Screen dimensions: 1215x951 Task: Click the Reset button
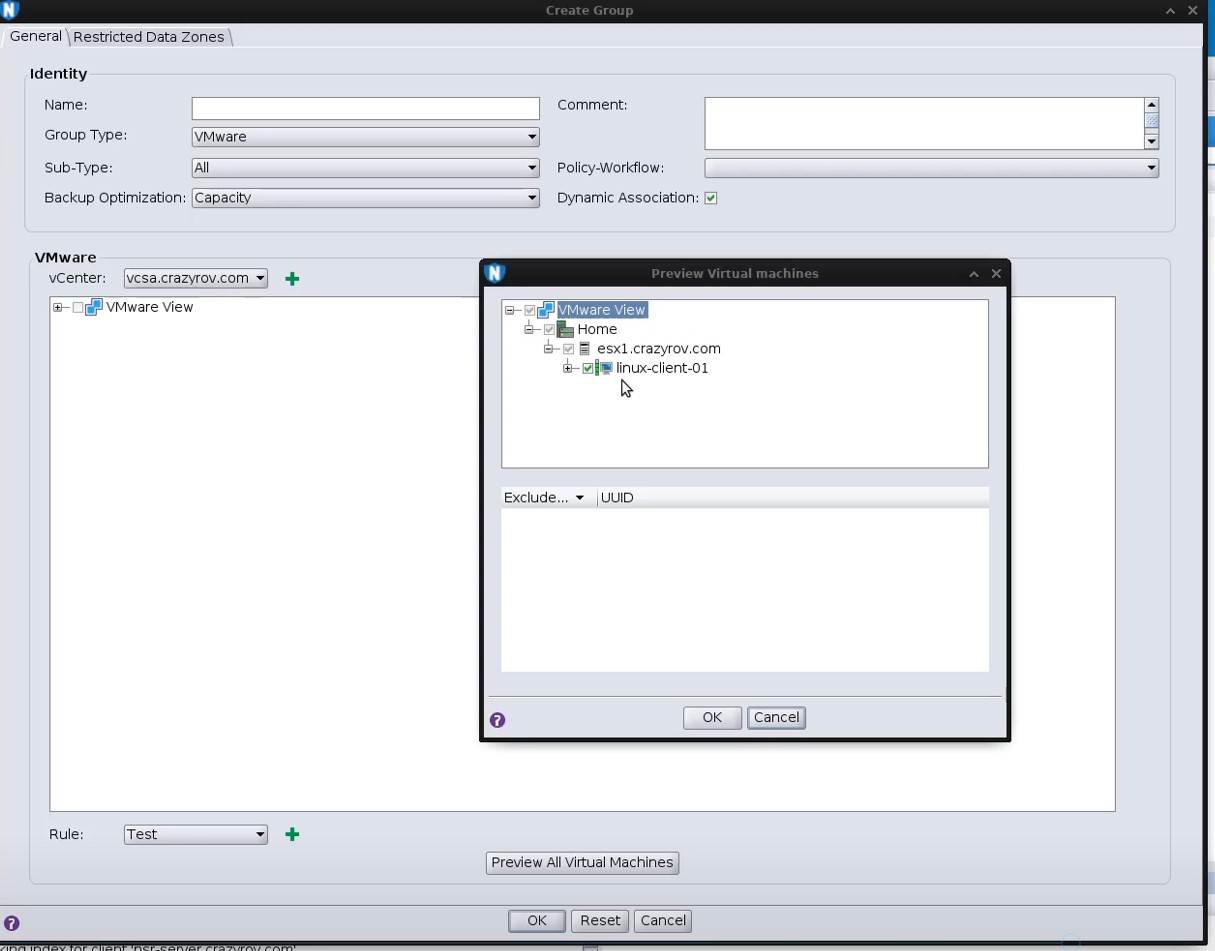pos(600,921)
